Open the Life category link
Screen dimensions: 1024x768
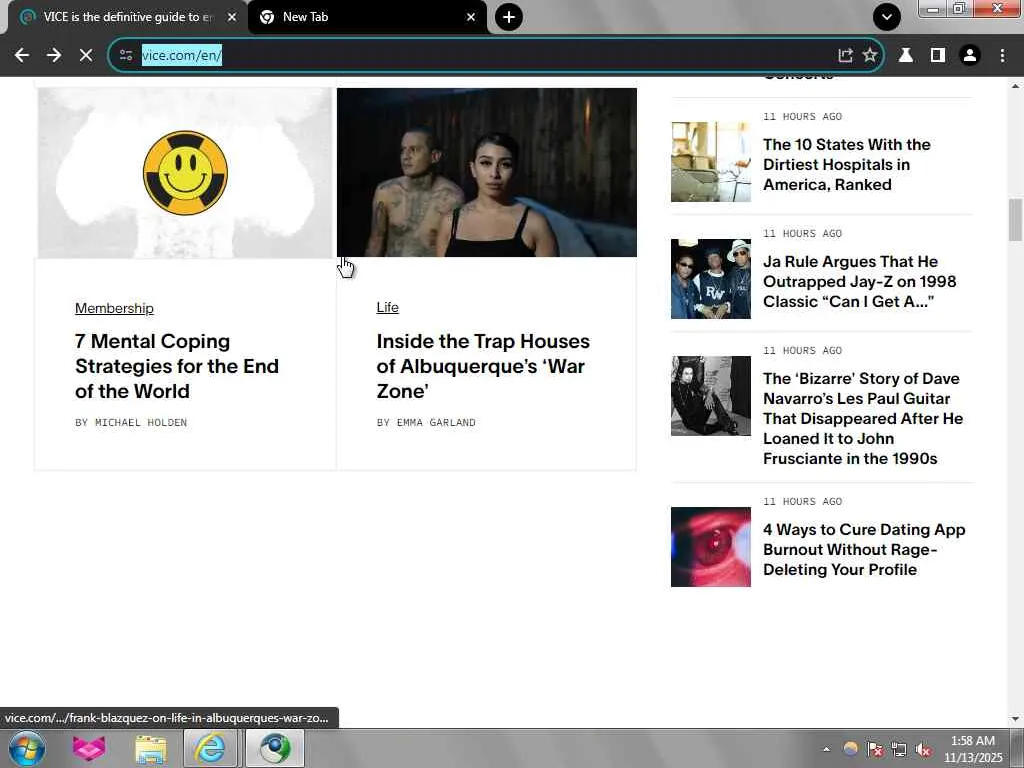[x=387, y=308]
